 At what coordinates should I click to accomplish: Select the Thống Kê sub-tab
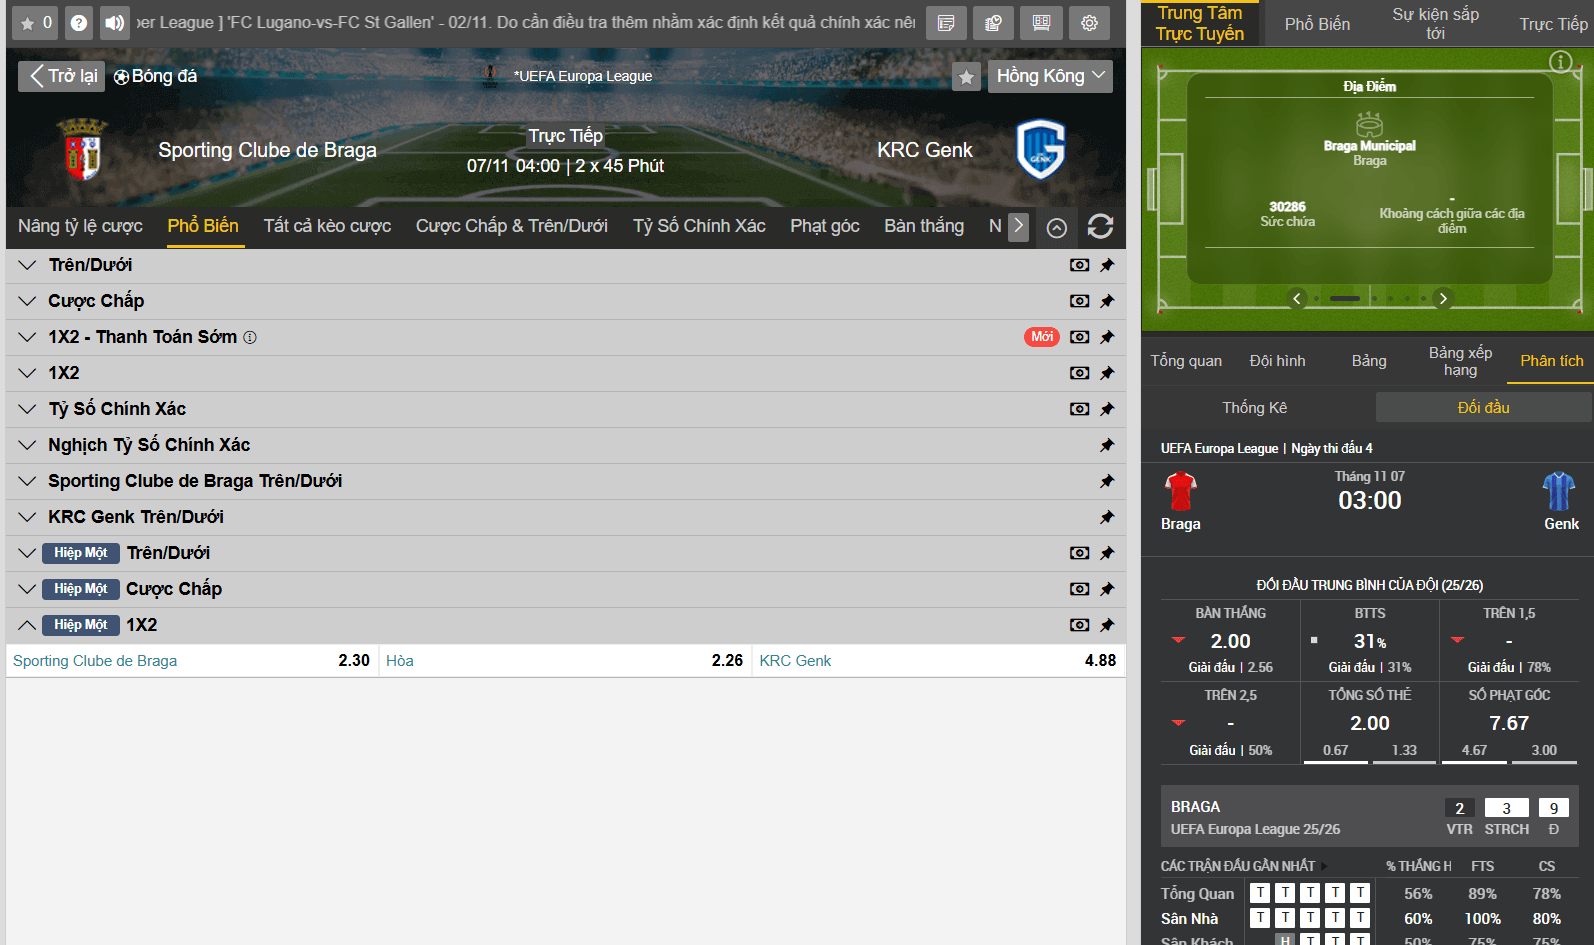pyautogui.click(x=1254, y=408)
